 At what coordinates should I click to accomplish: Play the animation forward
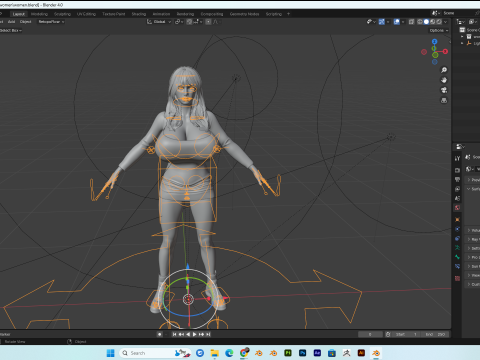[x=195, y=334]
